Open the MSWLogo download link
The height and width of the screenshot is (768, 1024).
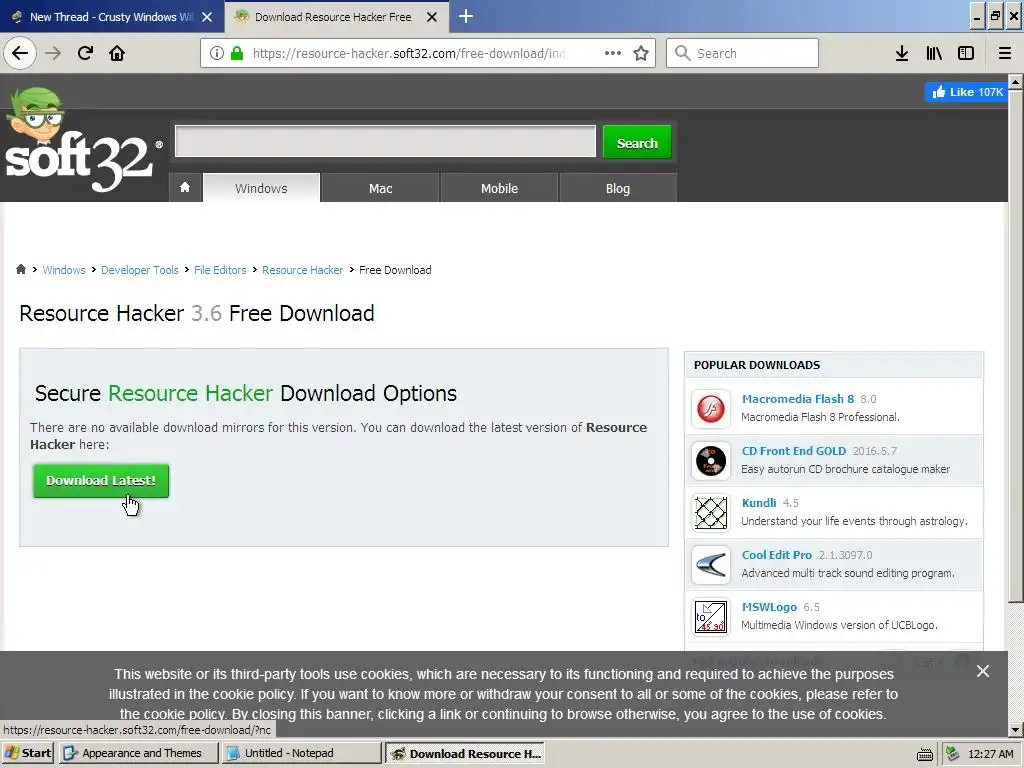769,607
